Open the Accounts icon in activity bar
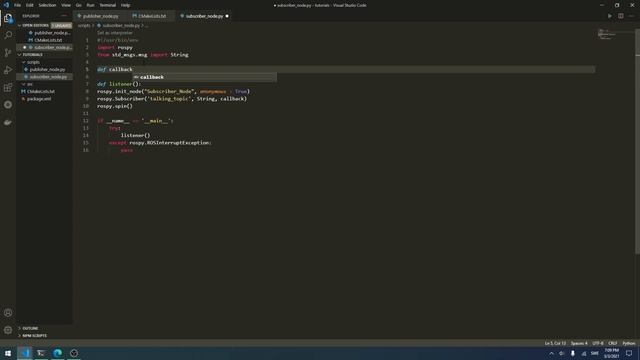The width and height of the screenshot is (640, 360). coord(8,313)
